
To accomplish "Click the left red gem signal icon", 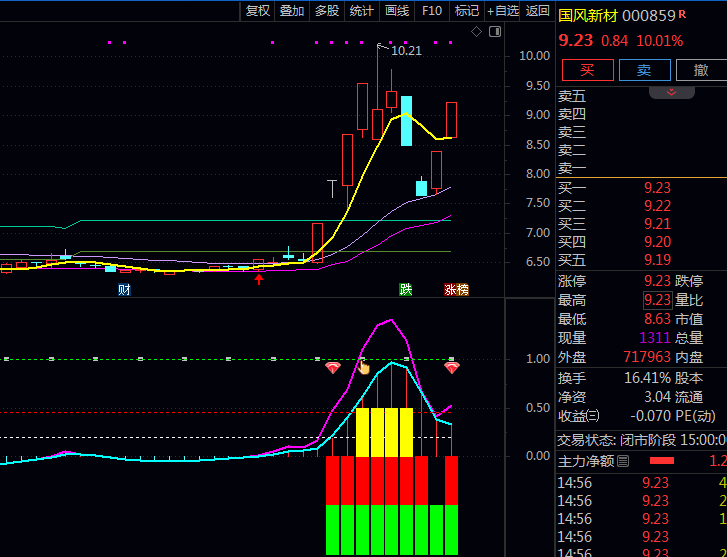I will (333, 368).
